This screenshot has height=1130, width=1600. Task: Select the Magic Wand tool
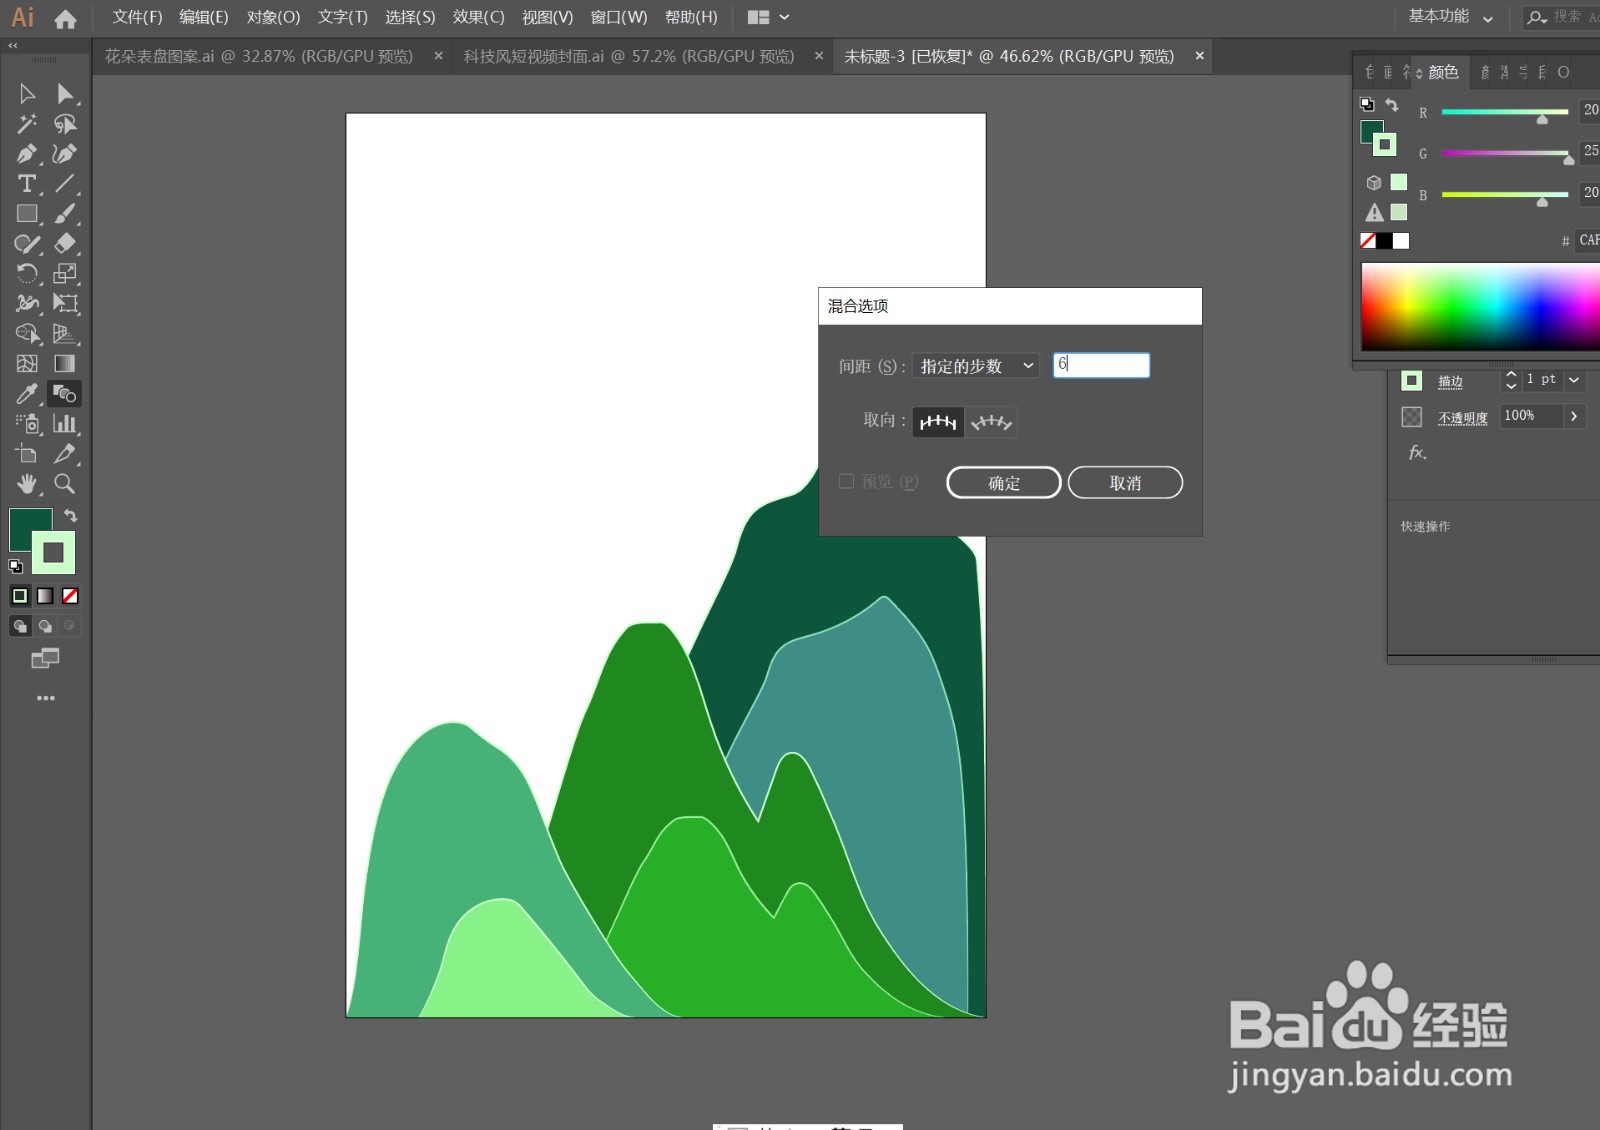[27, 124]
